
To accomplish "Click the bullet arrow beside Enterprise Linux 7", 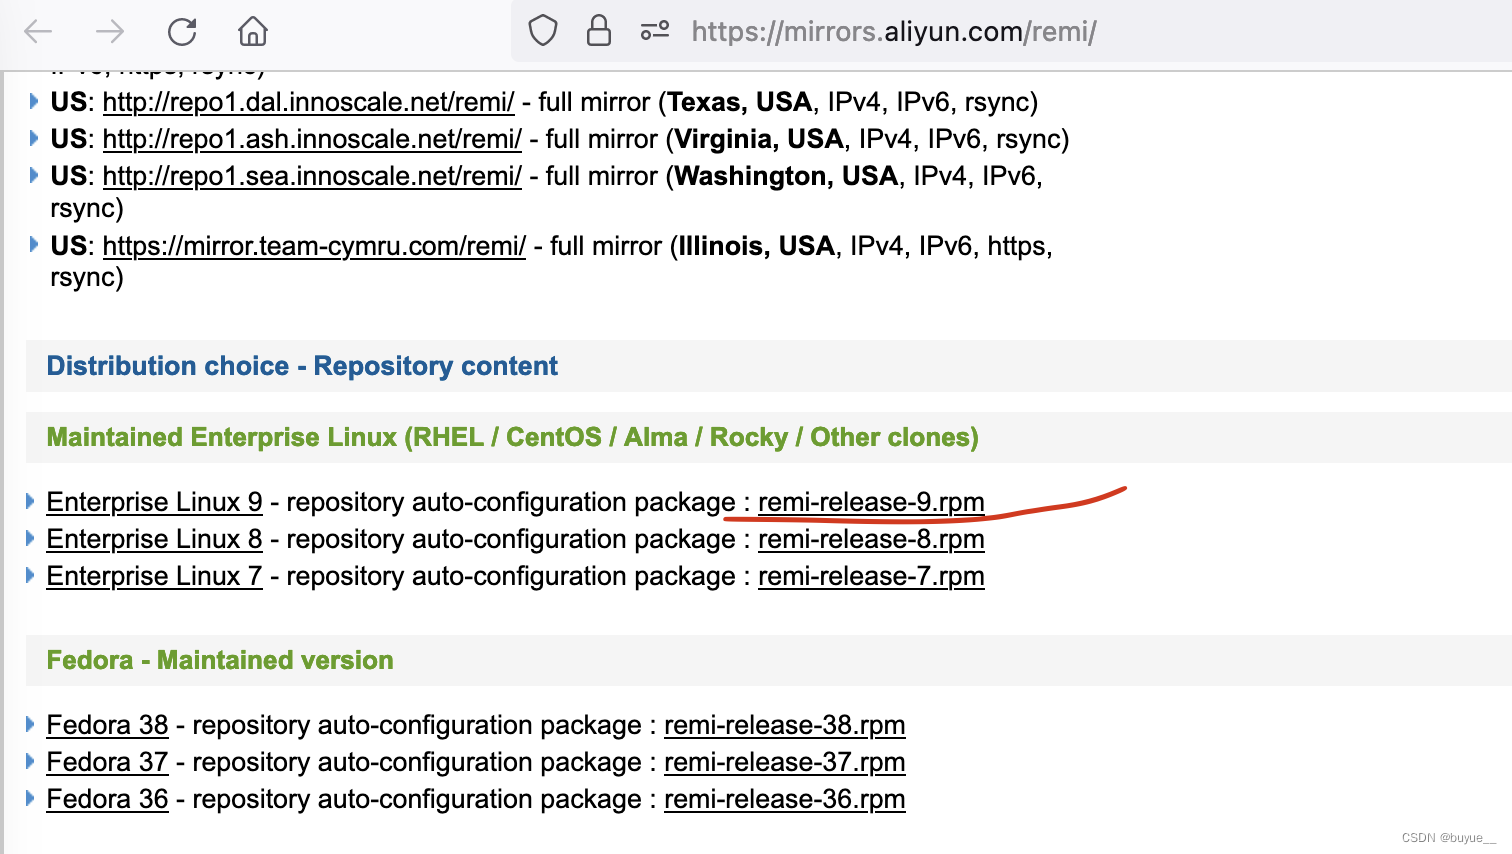I will coord(30,575).
